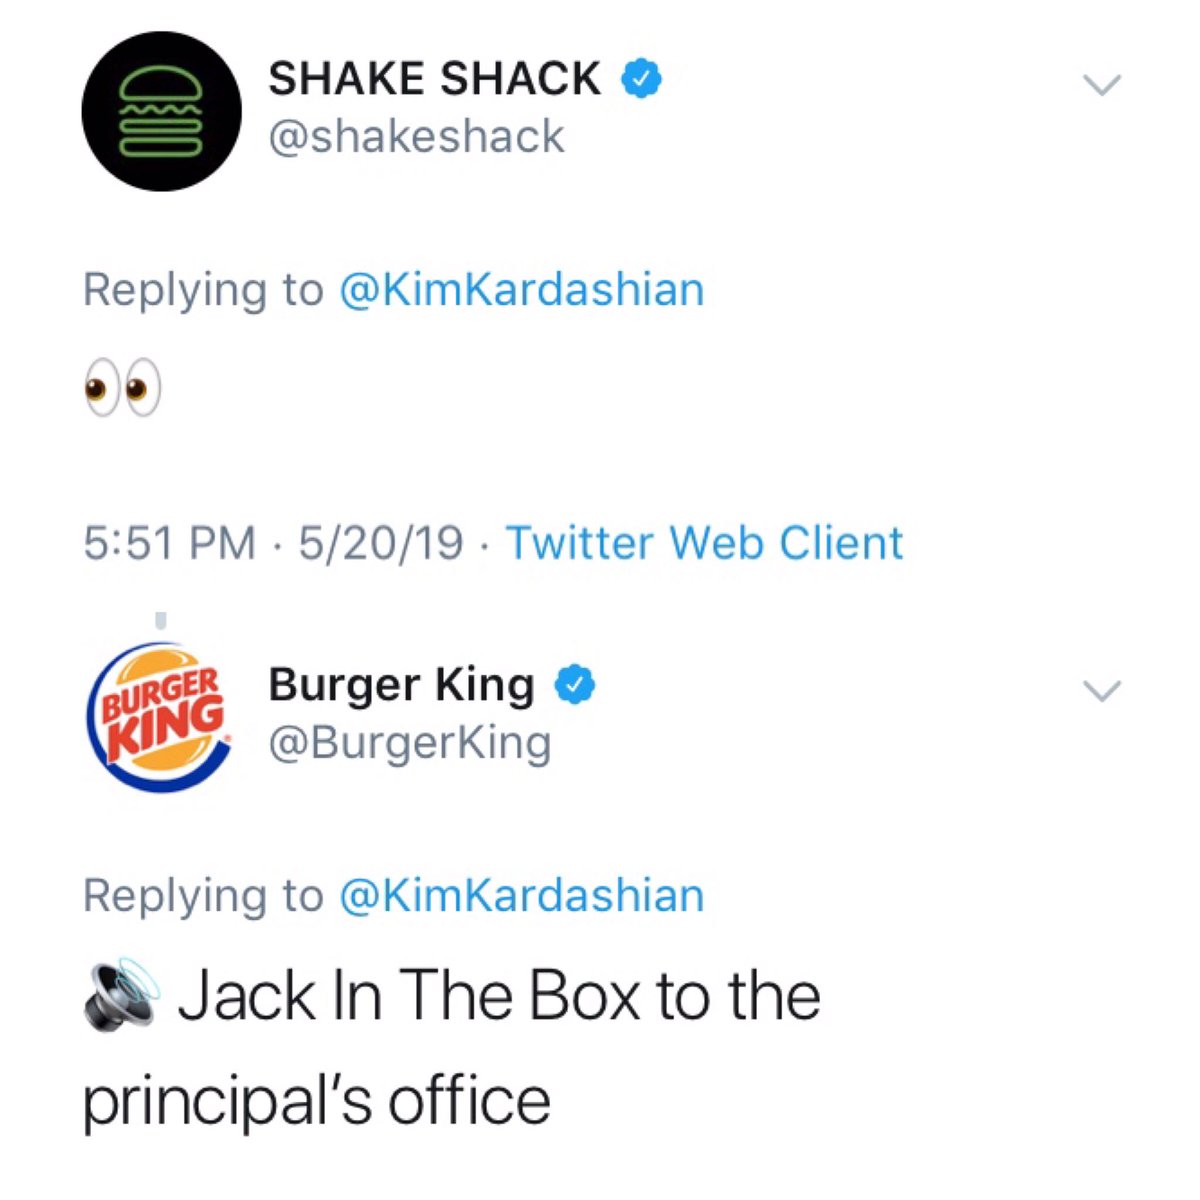Click Shake Shack's blue verified badge

pos(643,78)
